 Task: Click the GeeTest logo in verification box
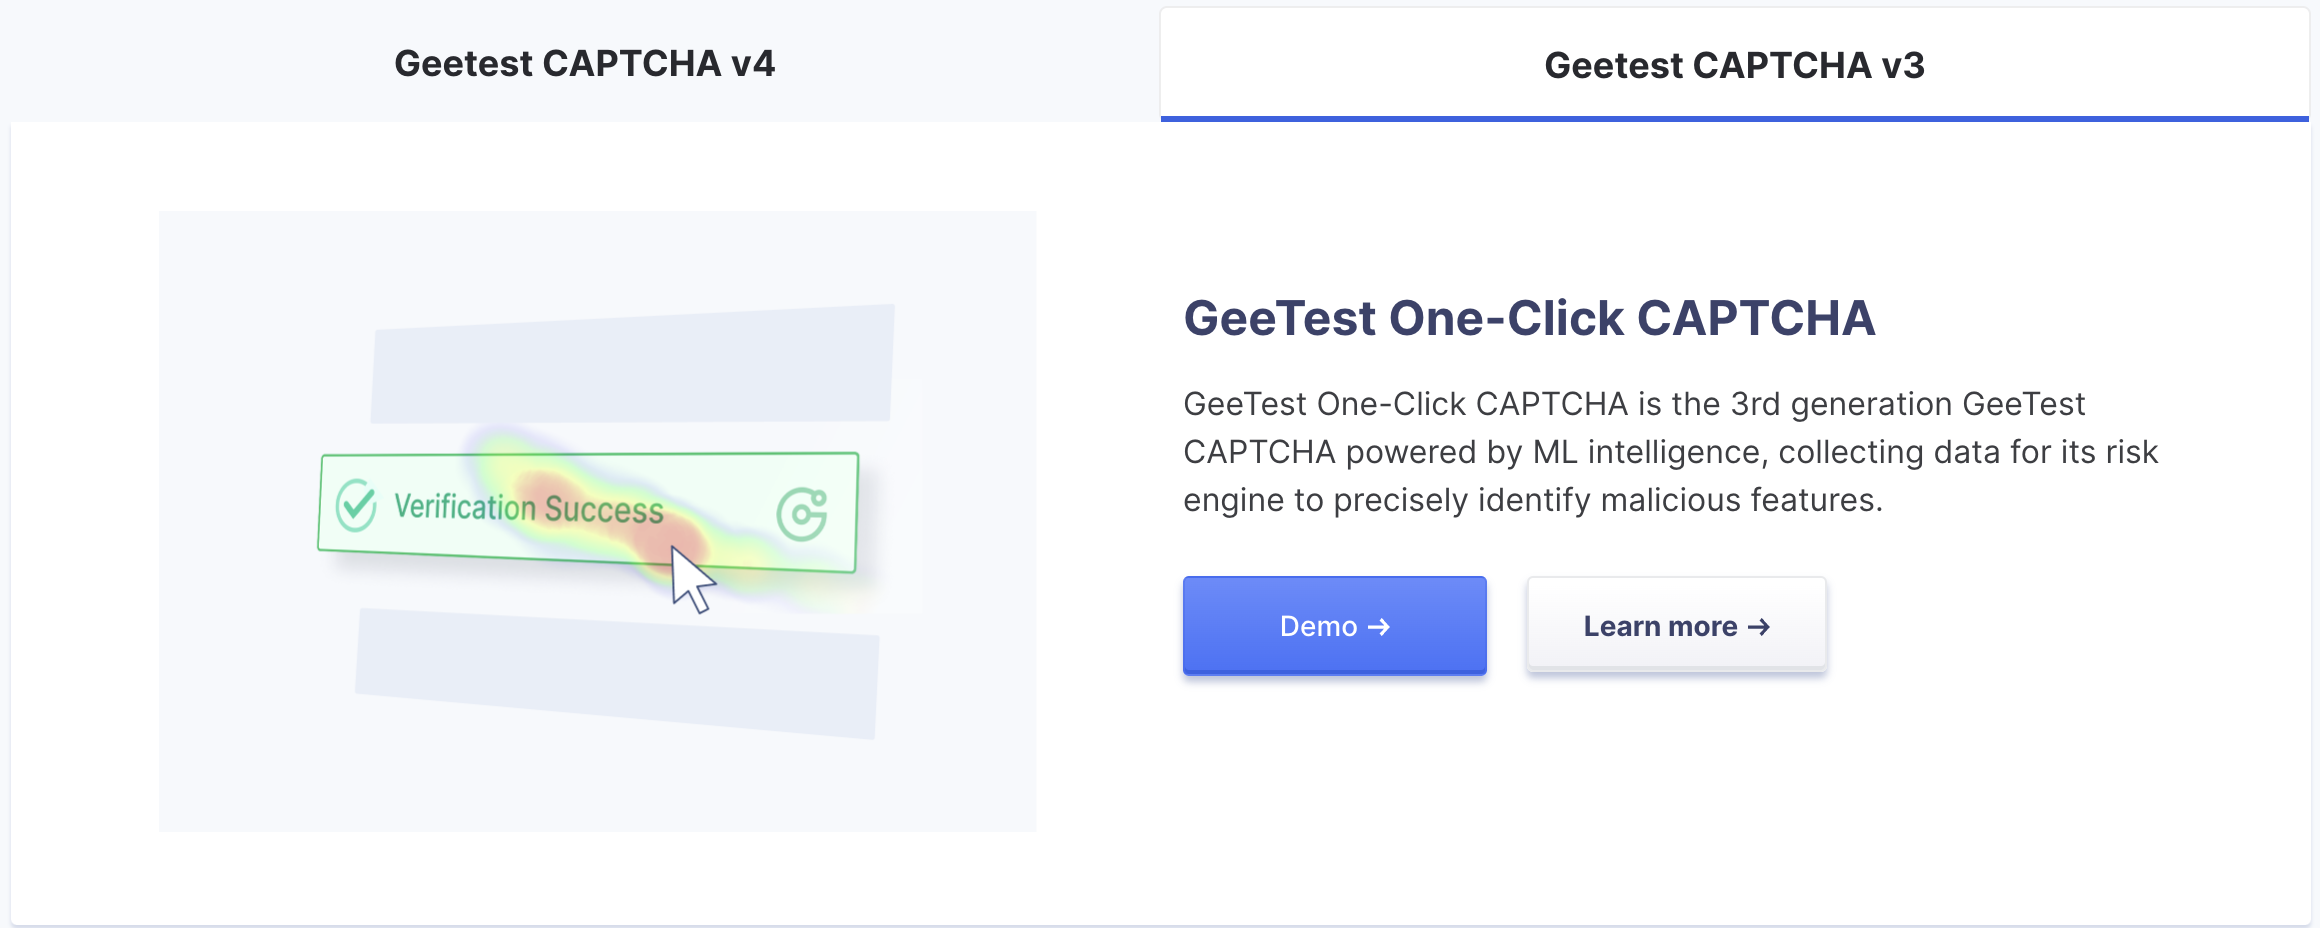click(x=802, y=514)
